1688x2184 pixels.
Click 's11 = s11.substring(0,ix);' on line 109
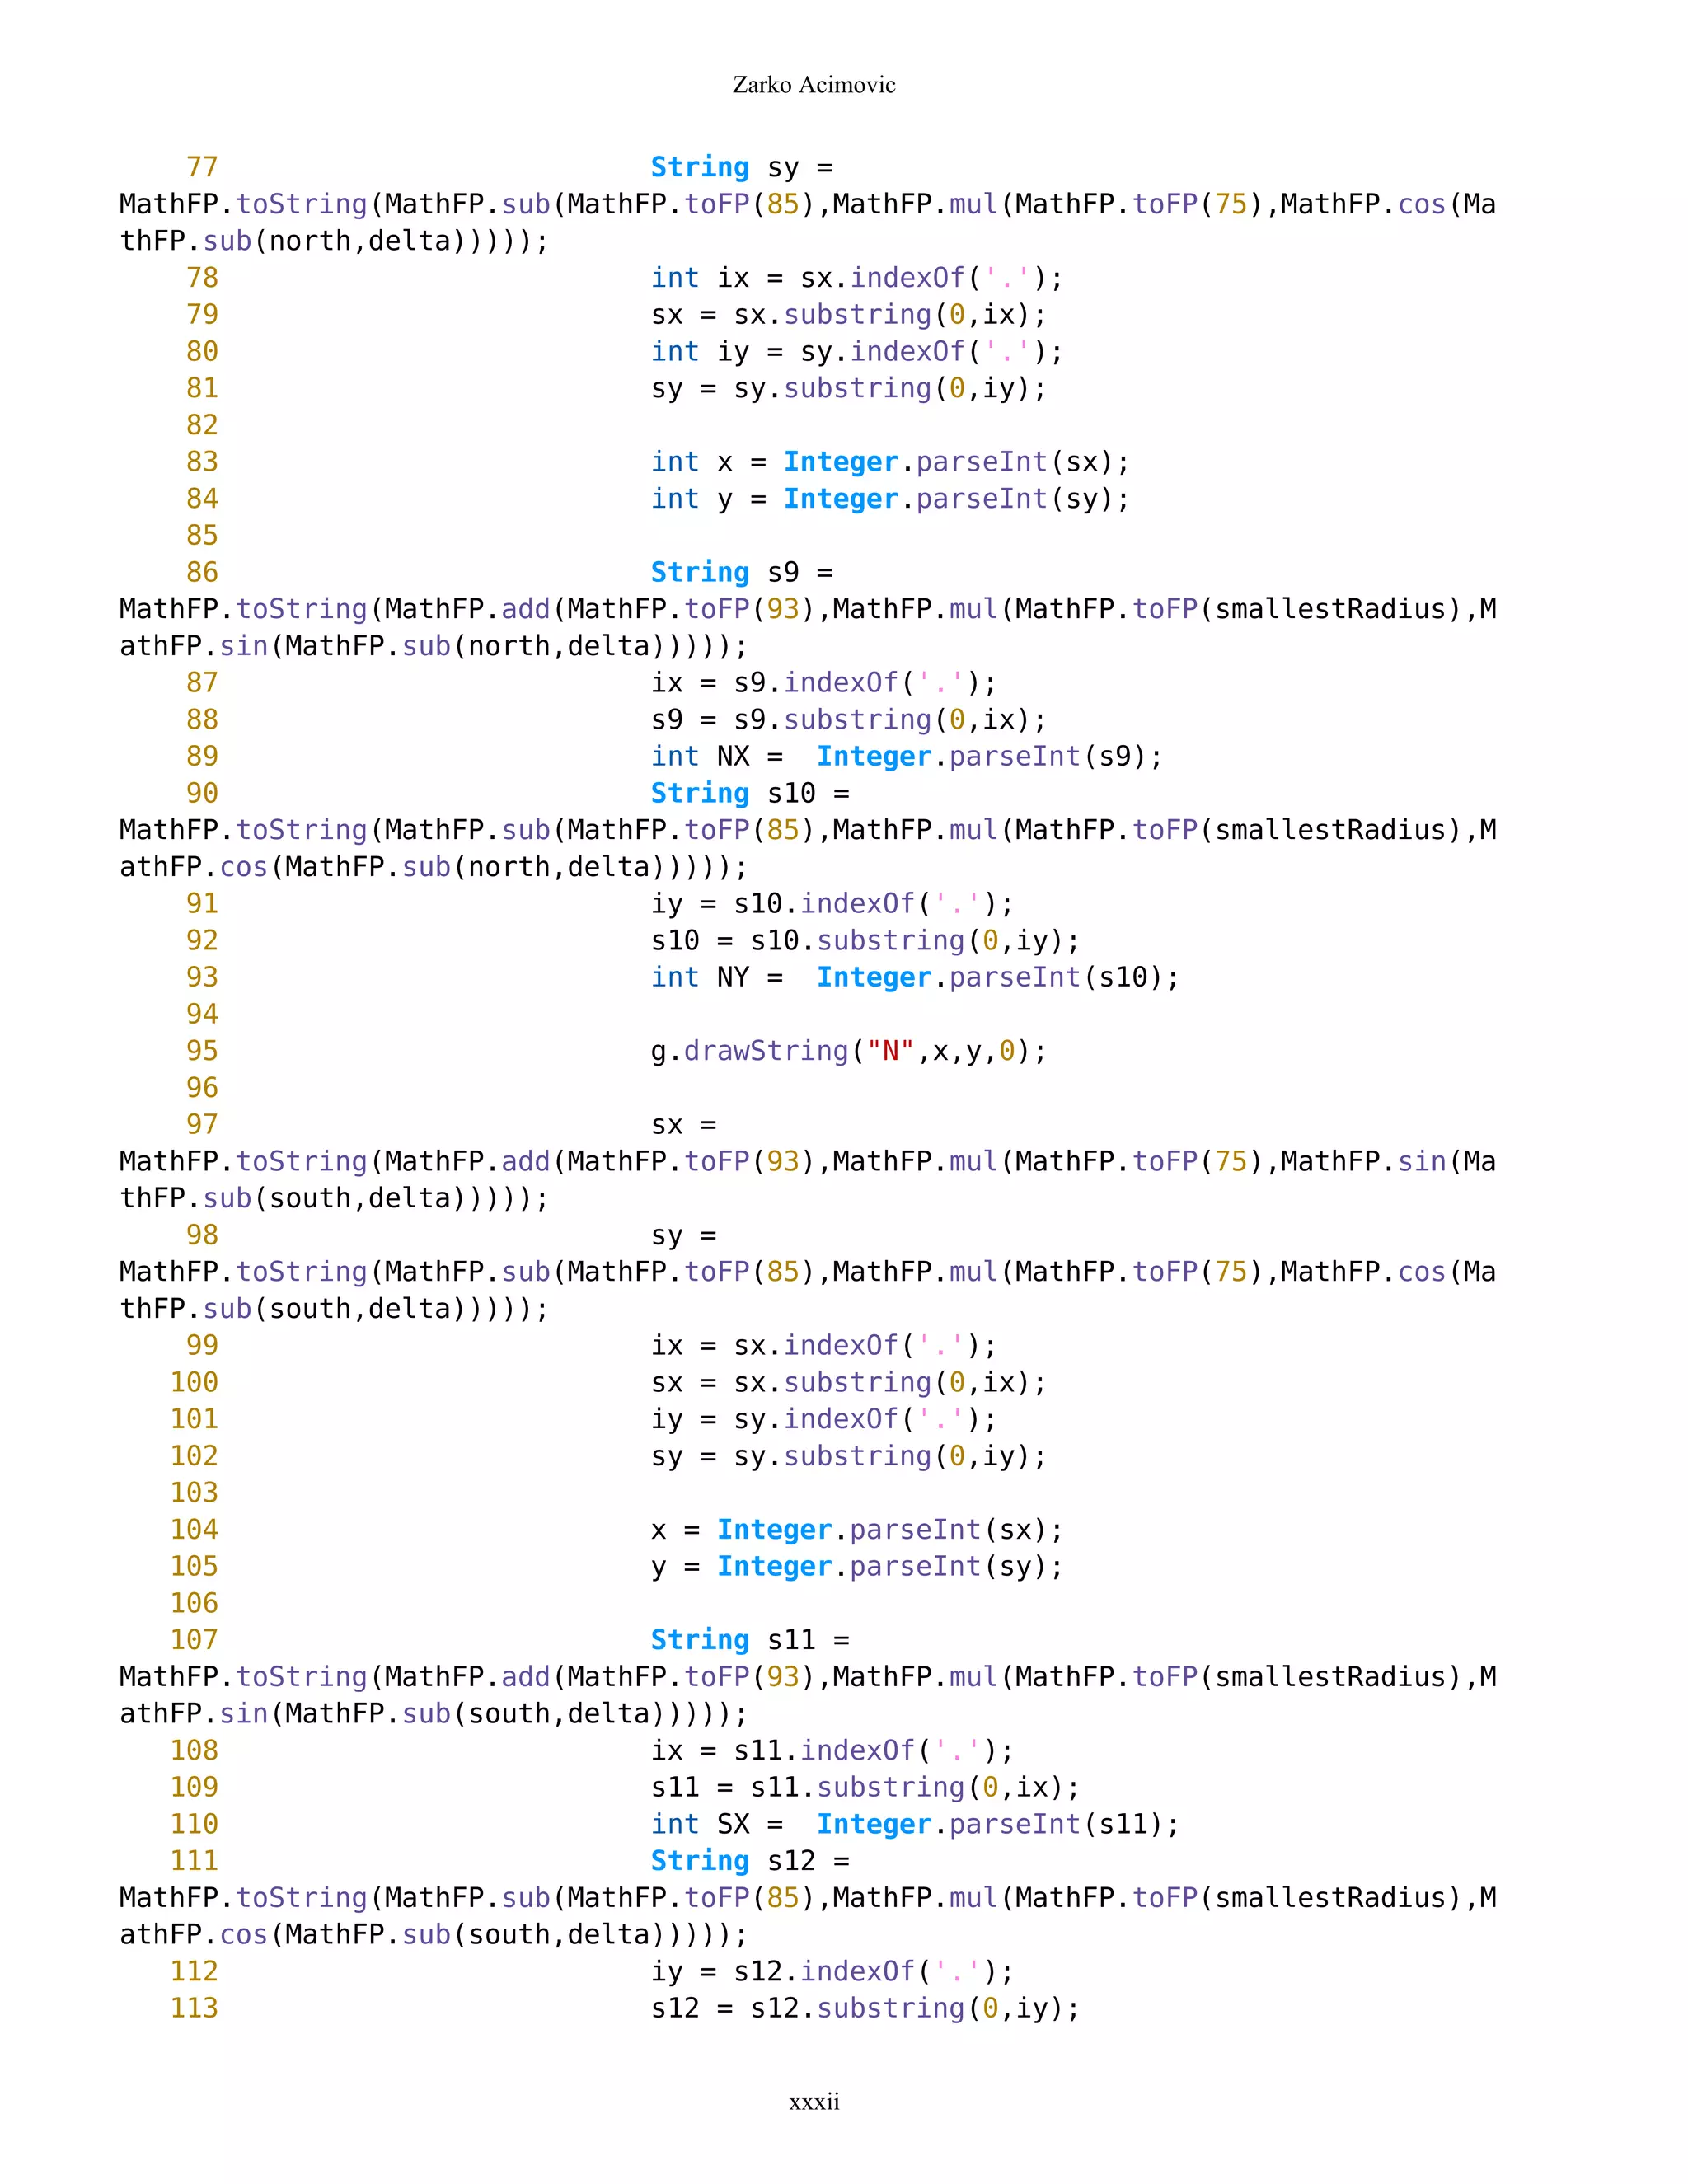866,1788
